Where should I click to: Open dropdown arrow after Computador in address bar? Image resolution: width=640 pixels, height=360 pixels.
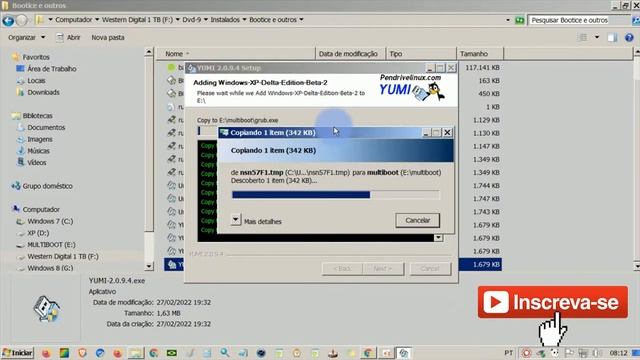[97, 20]
